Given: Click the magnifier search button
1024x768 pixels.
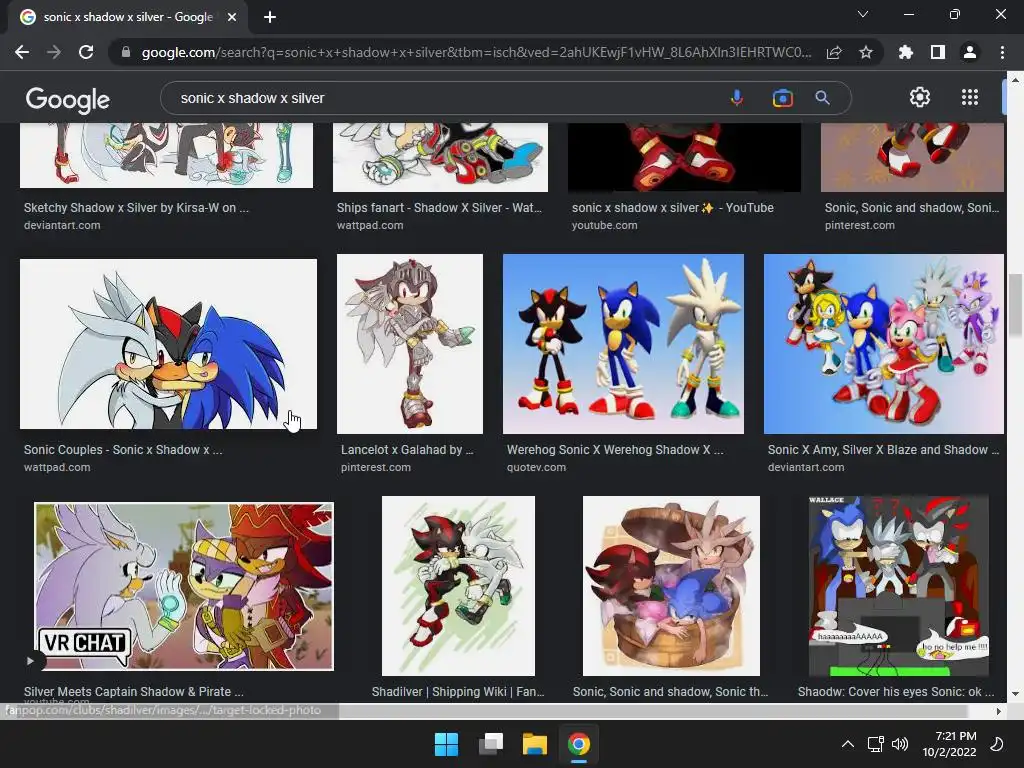Looking at the screenshot, I should (822, 98).
